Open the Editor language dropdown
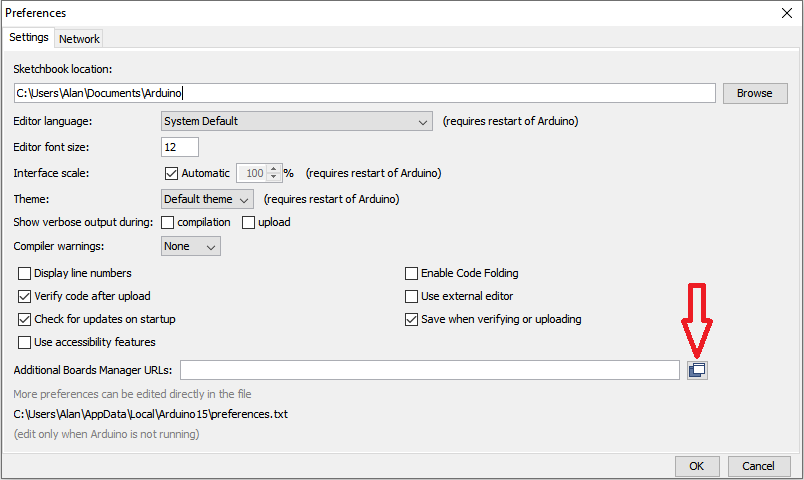This screenshot has width=804, height=480. tap(296, 121)
